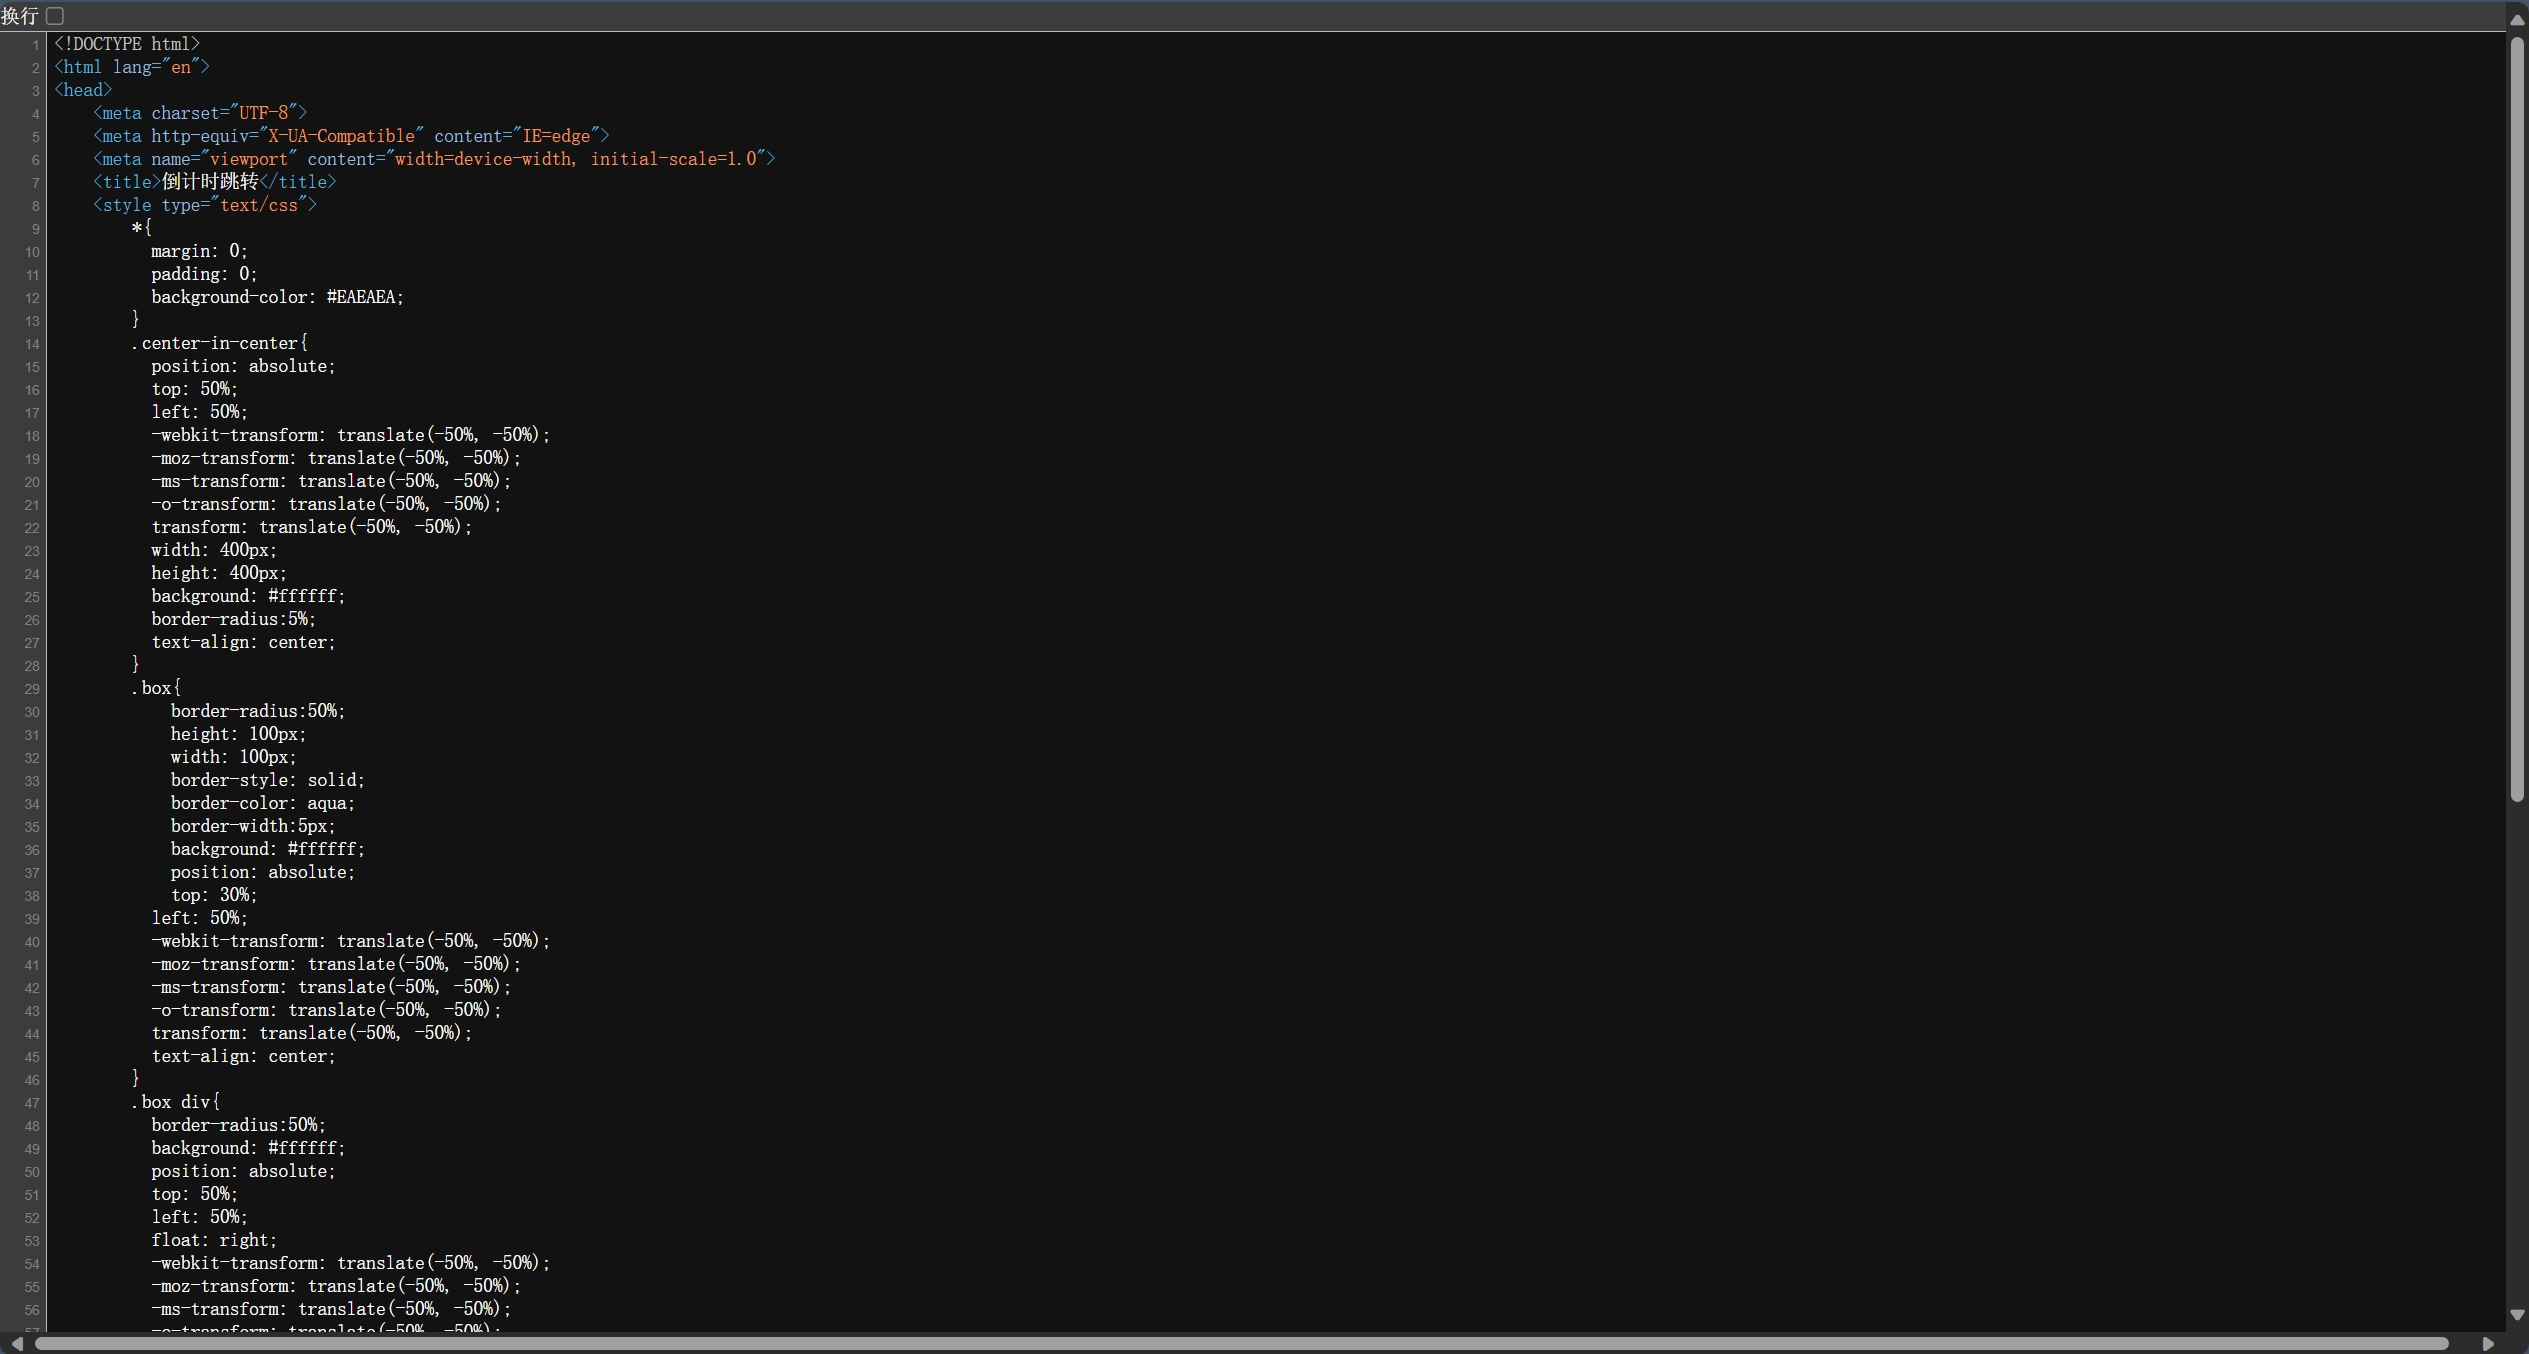Click the border-style: solid; line
Image resolution: width=2529 pixels, height=1354 pixels.
coord(268,780)
